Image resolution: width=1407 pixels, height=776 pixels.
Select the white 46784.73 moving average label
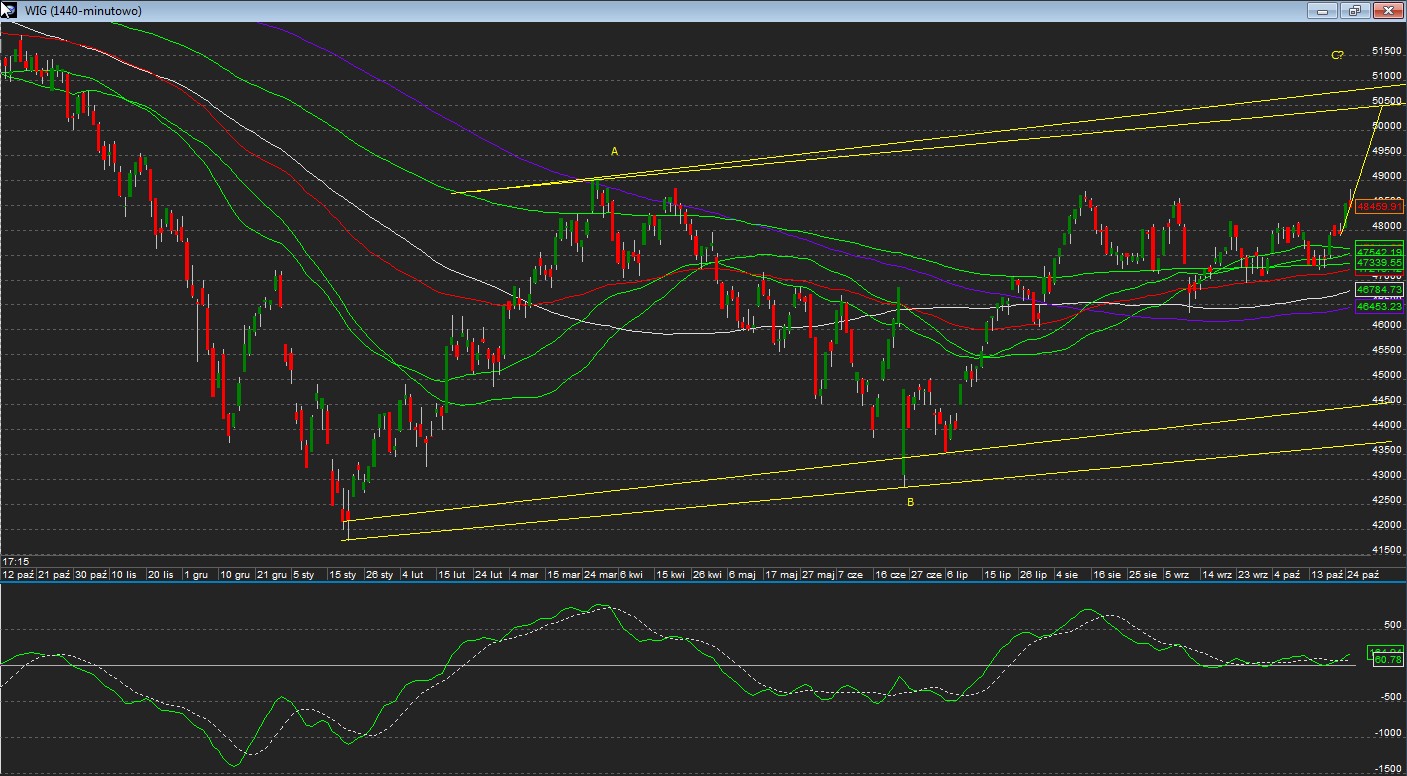pyautogui.click(x=1380, y=289)
